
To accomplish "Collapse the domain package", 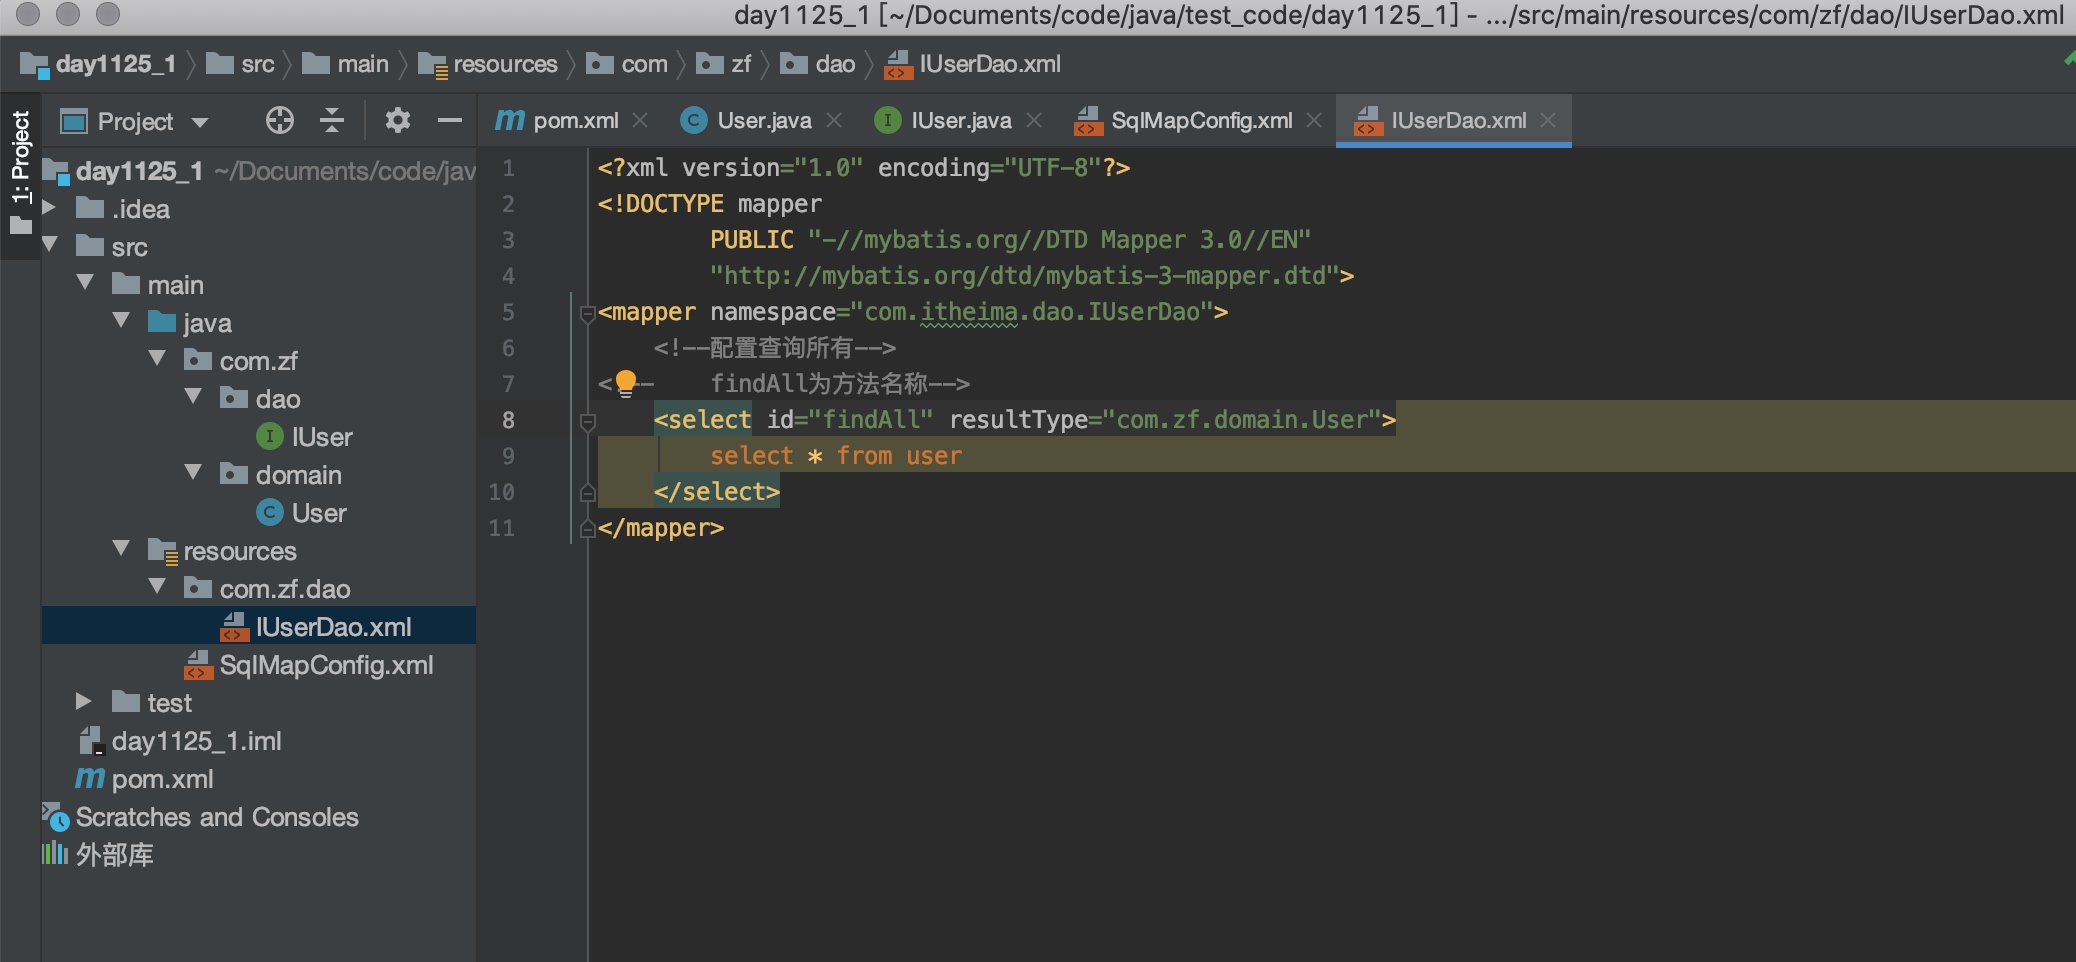I will (x=193, y=473).
